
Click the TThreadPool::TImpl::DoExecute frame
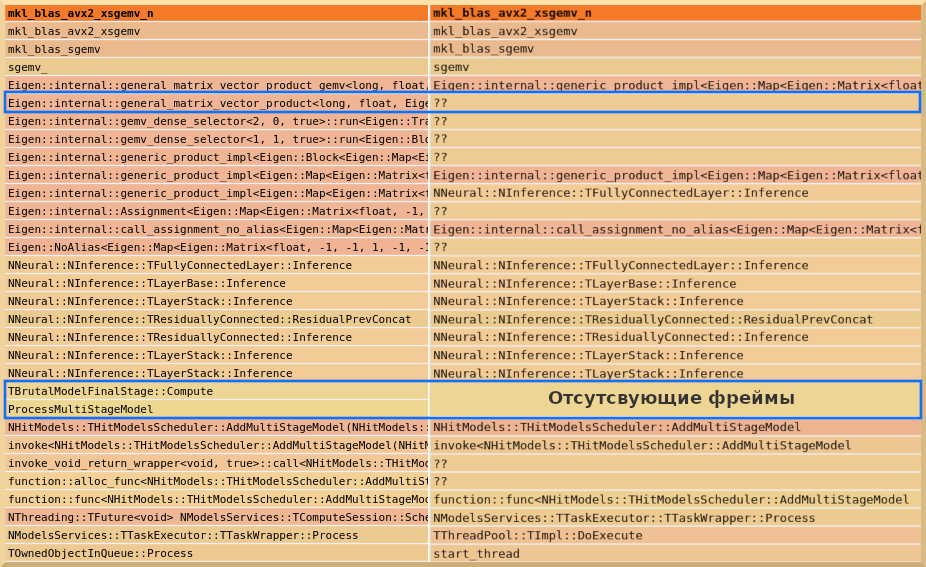click(675, 535)
